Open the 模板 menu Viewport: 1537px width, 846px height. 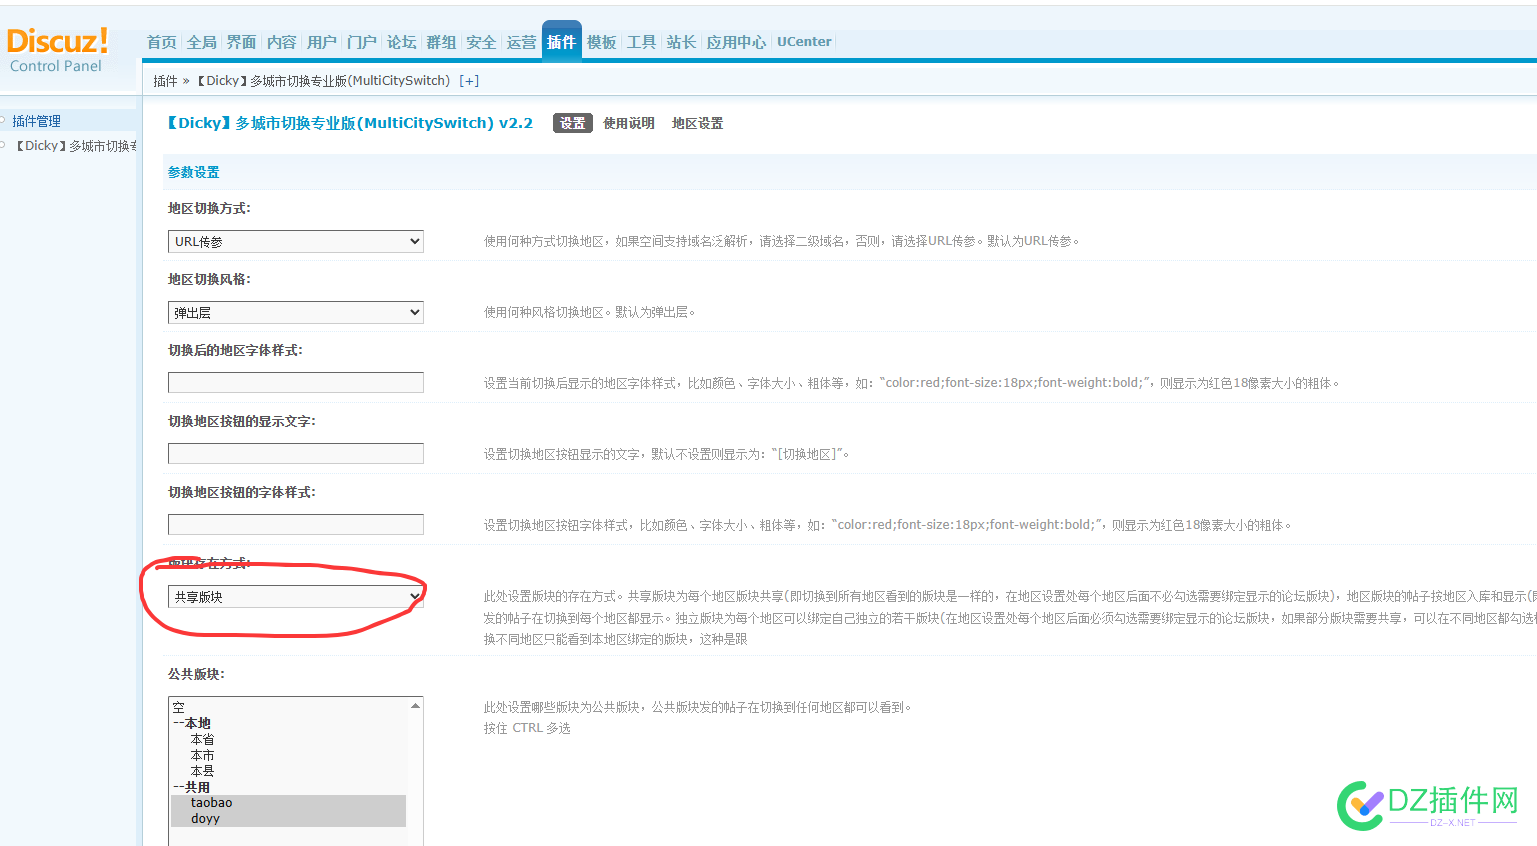601,42
